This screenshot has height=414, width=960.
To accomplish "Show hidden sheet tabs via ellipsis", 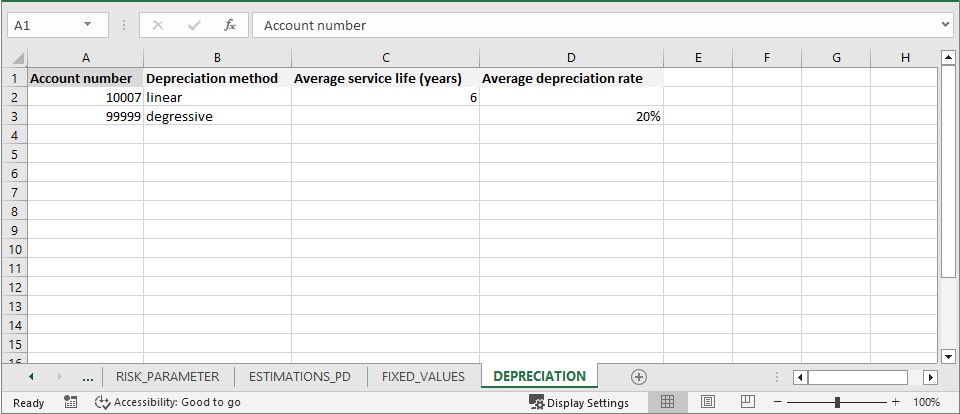I will tap(88, 378).
